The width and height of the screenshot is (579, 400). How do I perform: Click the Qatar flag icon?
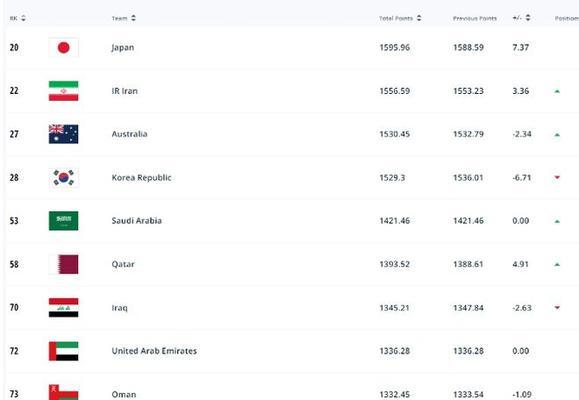pyautogui.click(x=64, y=264)
